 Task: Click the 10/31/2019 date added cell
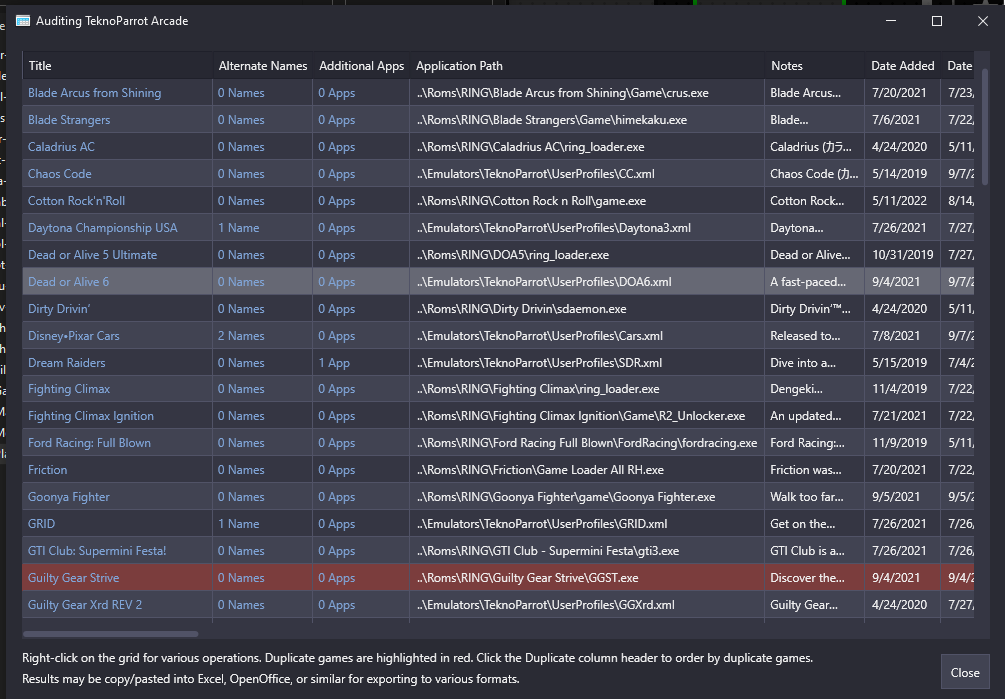pos(902,254)
